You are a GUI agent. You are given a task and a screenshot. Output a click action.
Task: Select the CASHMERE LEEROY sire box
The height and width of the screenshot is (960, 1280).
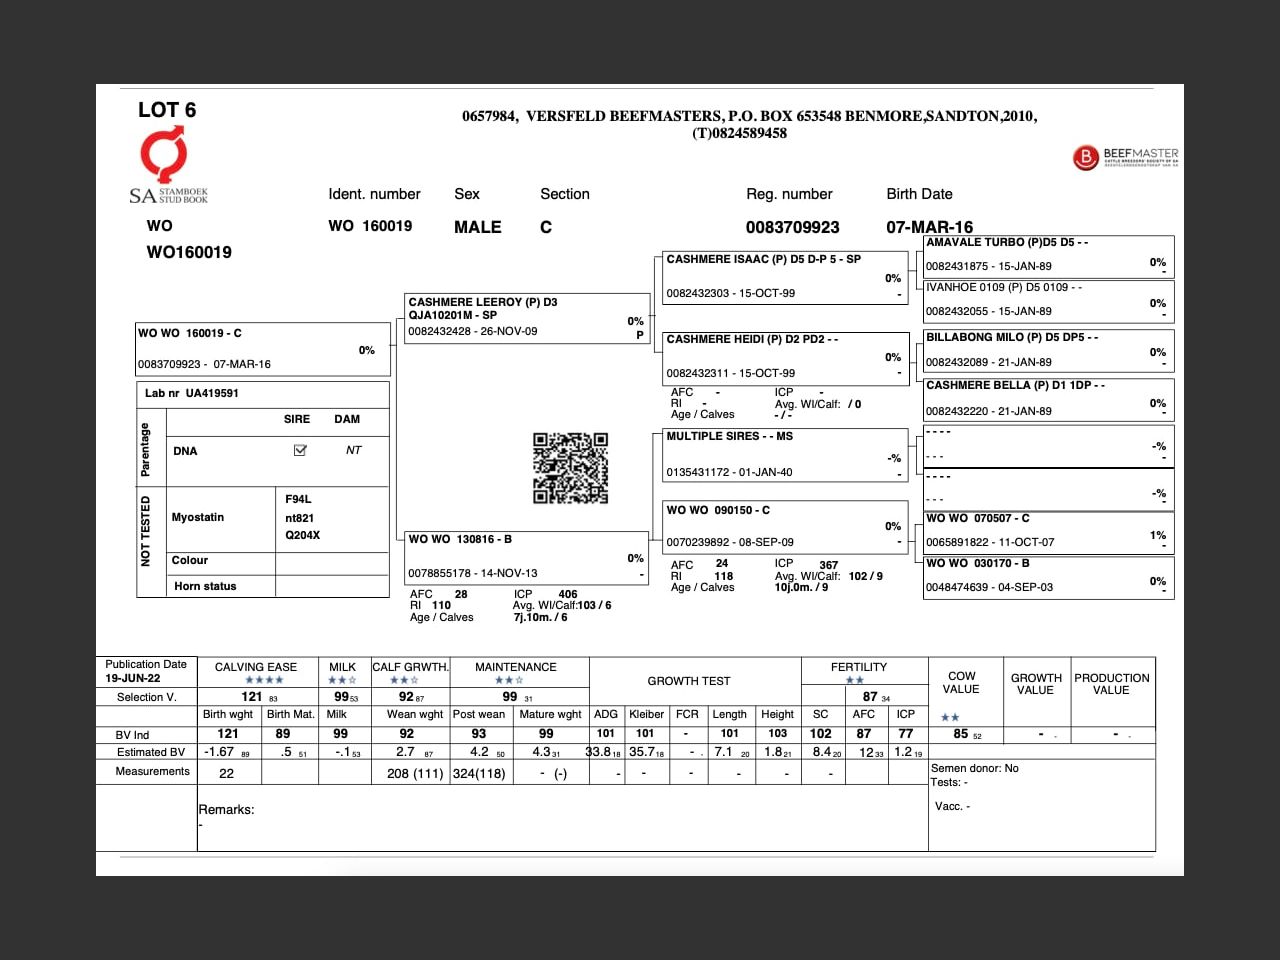click(526, 317)
